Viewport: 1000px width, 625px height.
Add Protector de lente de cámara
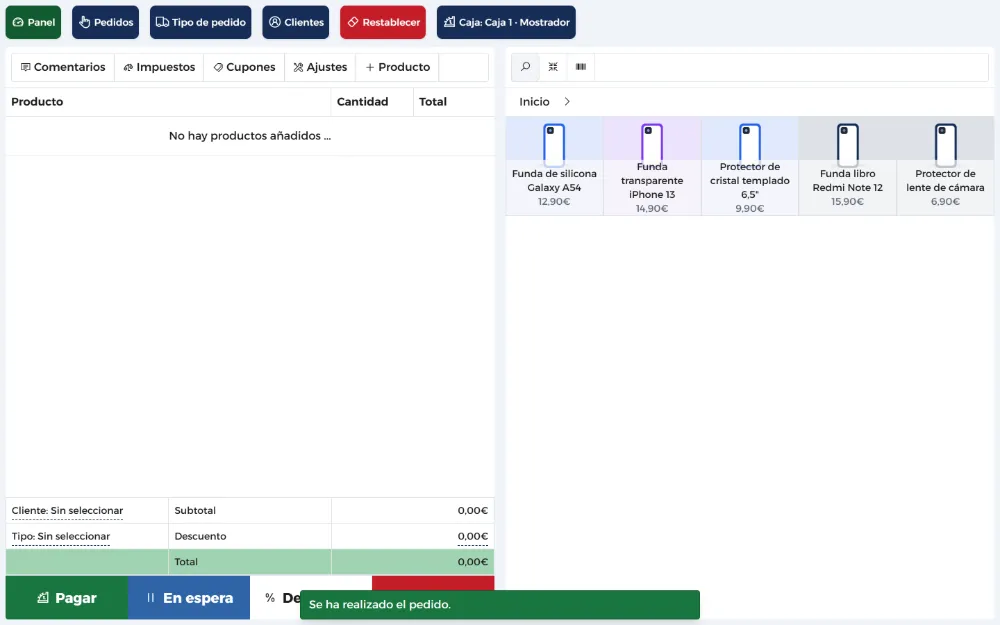click(x=945, y=166)
